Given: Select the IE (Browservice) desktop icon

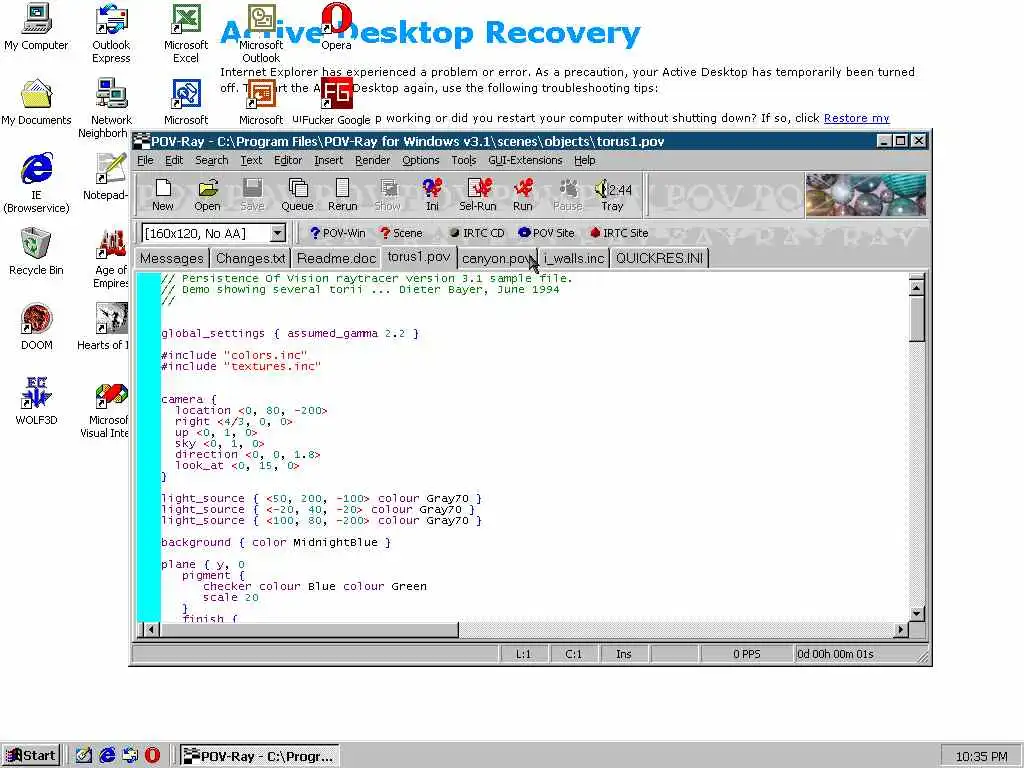Looking at the screenshot, I should [x=36, y=184].
